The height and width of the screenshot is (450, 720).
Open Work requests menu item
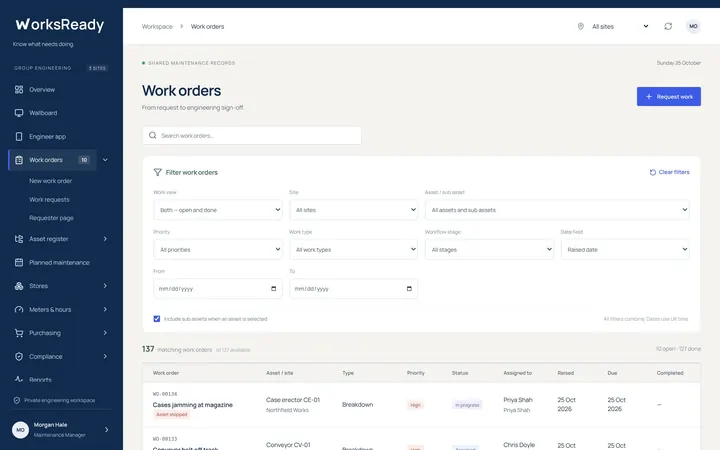(x=49, y=200)
